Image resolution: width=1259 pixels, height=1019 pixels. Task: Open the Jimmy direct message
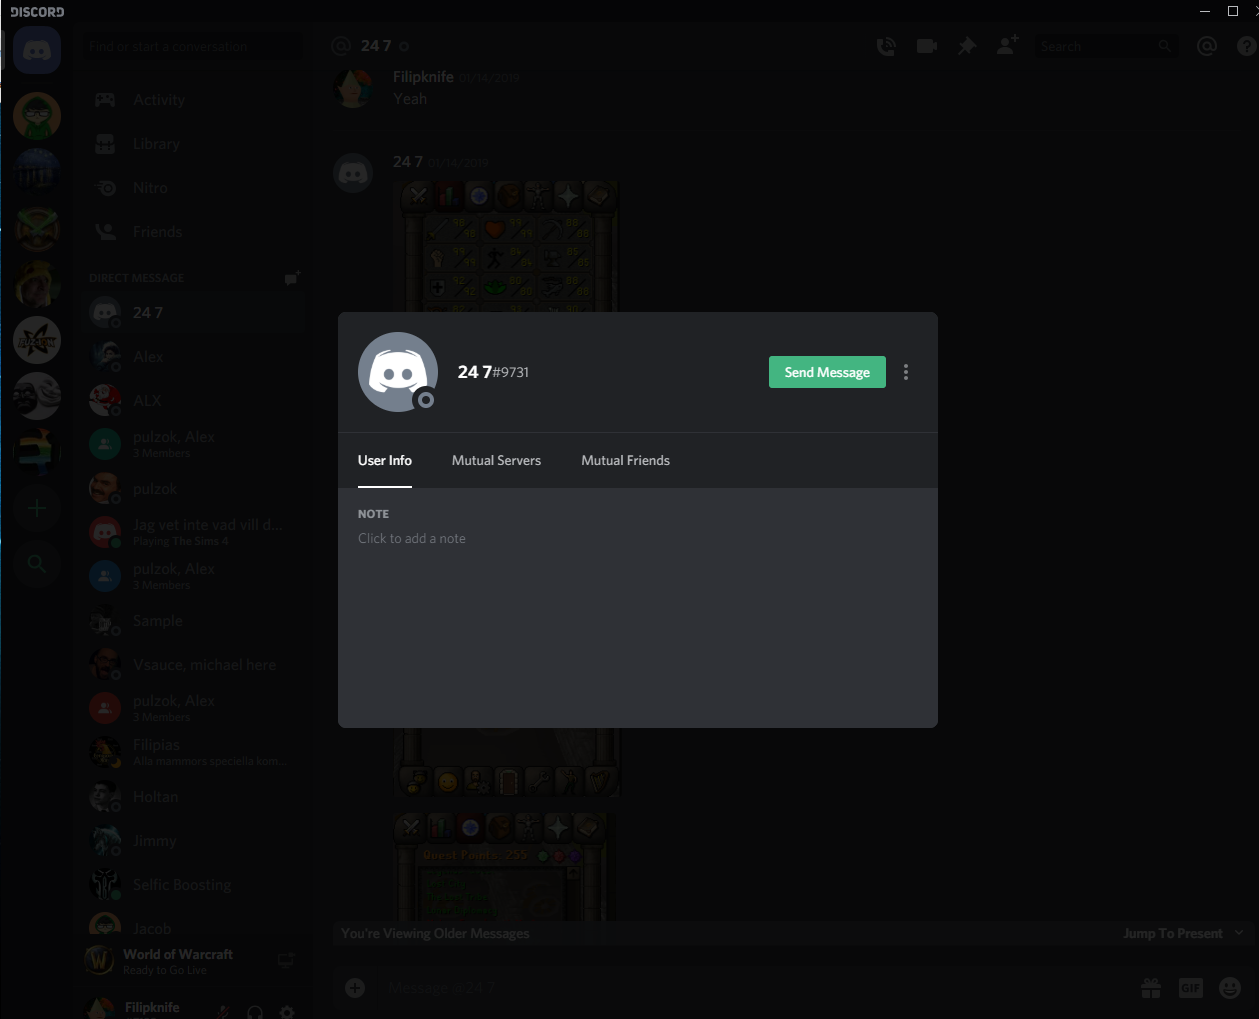pyautogui.click(x=195, y=841)
